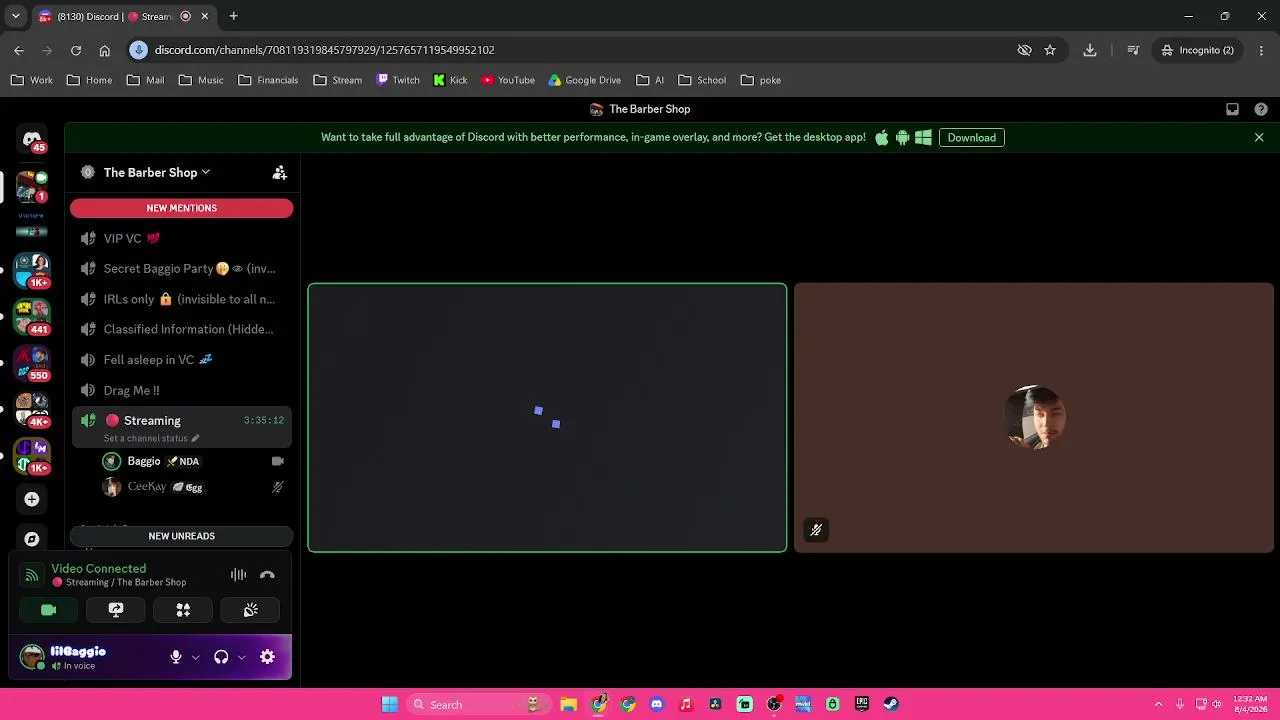Mute your microphone in user panel
This screenshot has width=1280, height=720.
click(176, 657)
